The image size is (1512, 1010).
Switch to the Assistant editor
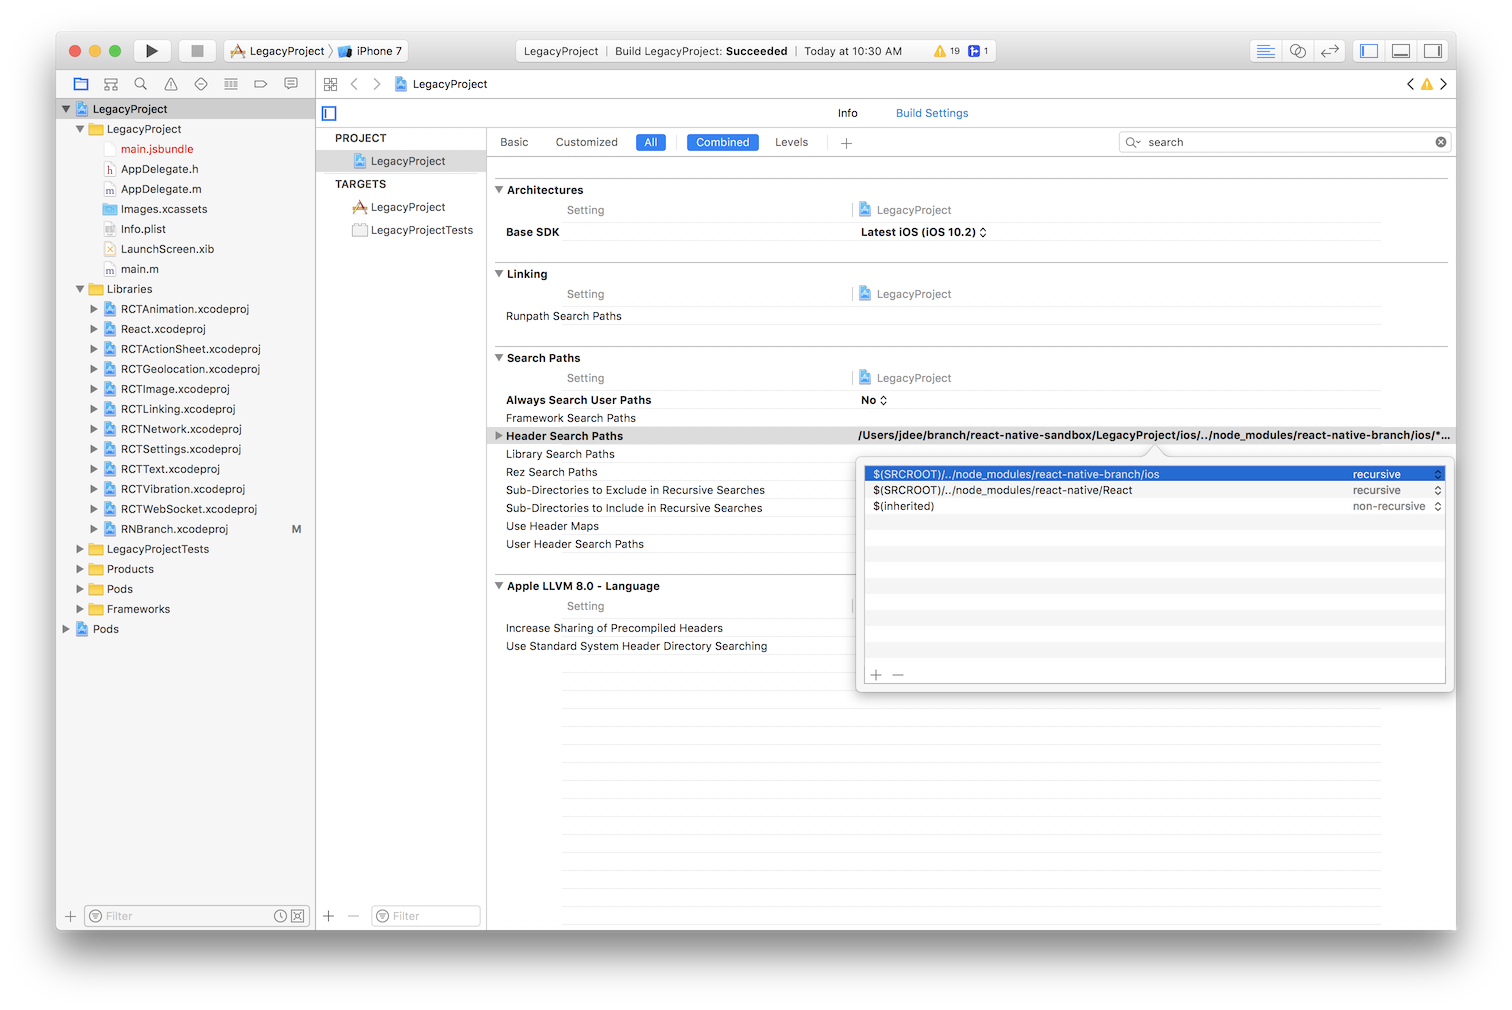tap(1297, 51)
